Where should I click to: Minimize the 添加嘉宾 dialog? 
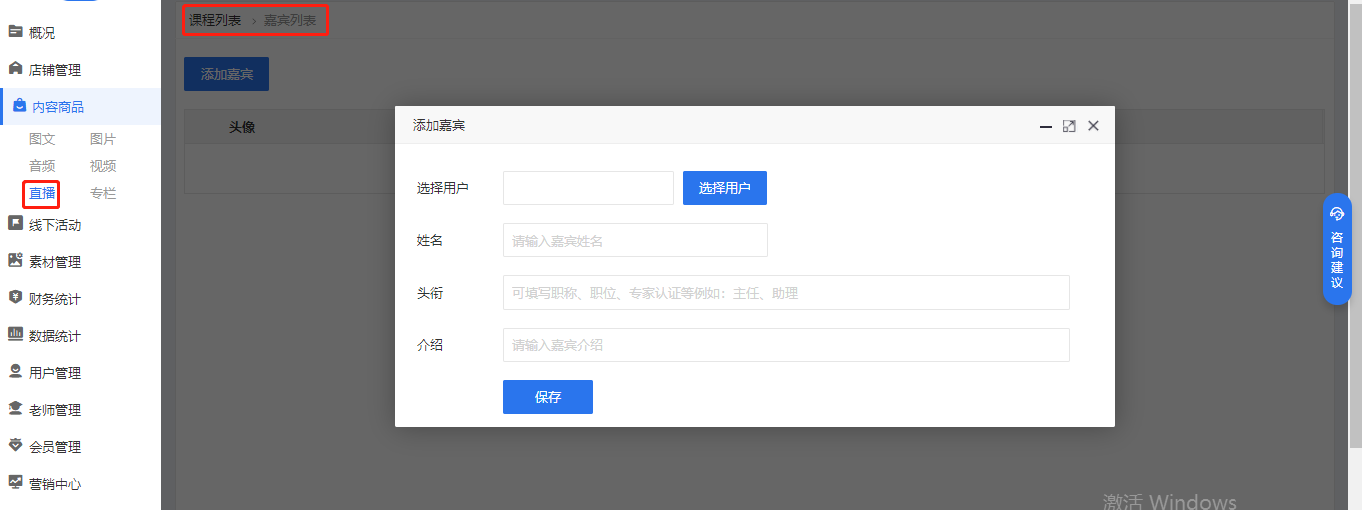(x=1046, y=126)
